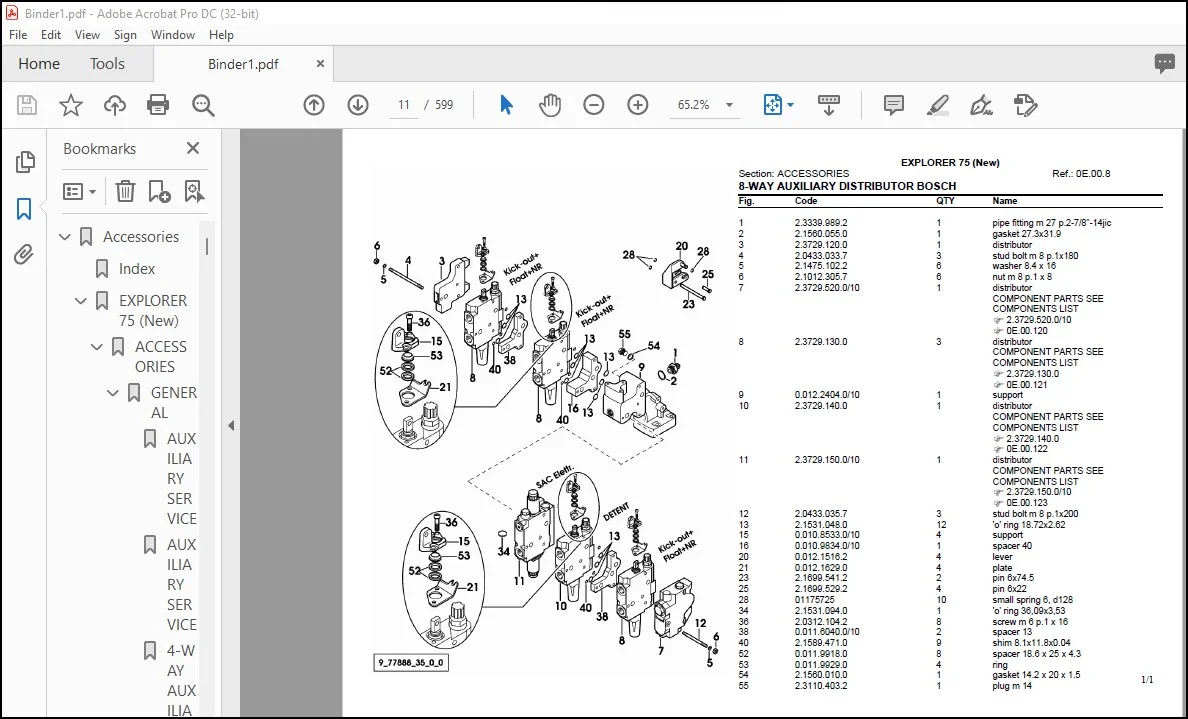Close the Bookmarks panel
The height and width of the screenshot is (719, 1188).
click(x=193, y=148)
